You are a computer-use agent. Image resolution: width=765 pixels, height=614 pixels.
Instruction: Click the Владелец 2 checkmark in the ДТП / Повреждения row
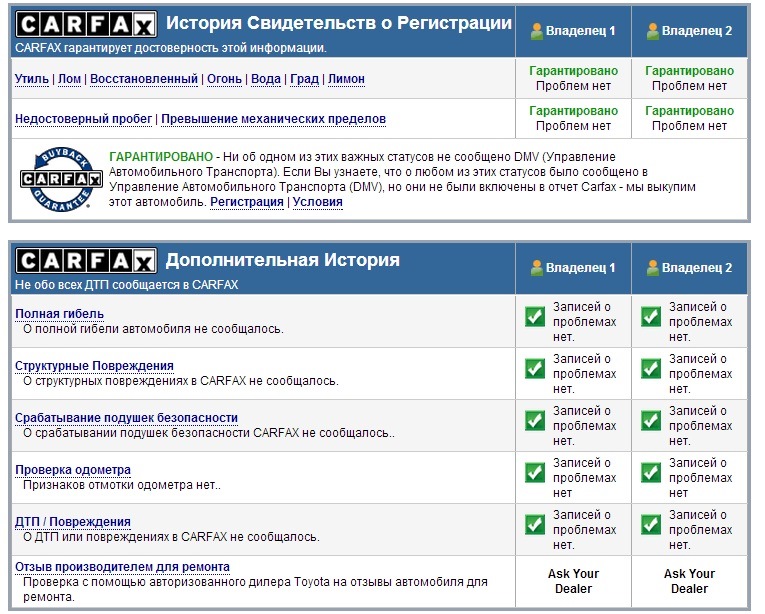tap(651, 524)
